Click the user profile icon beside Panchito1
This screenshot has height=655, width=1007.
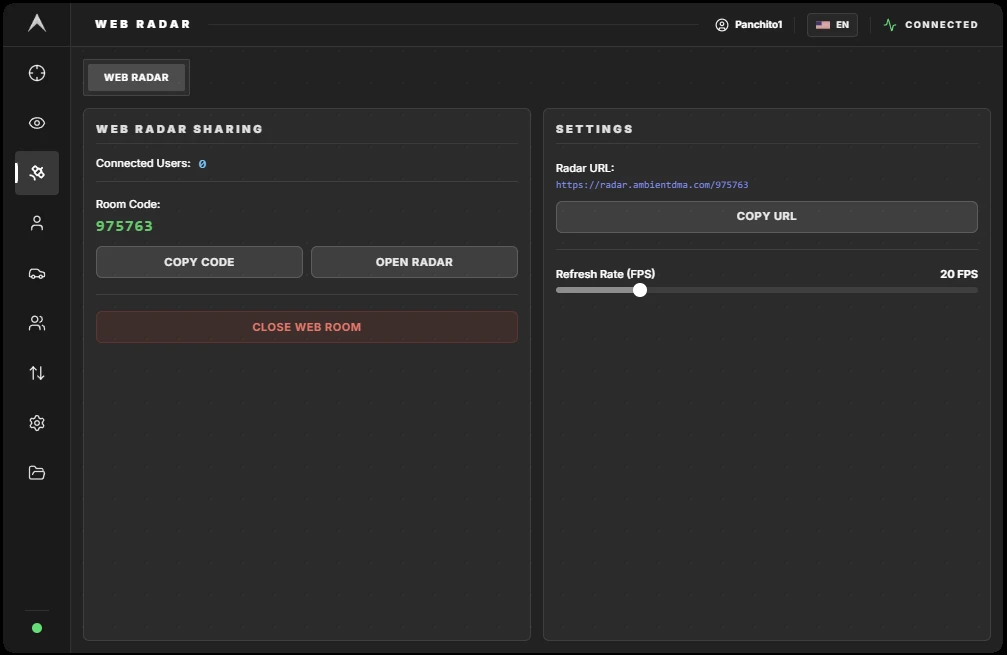(x=722, y=24)
